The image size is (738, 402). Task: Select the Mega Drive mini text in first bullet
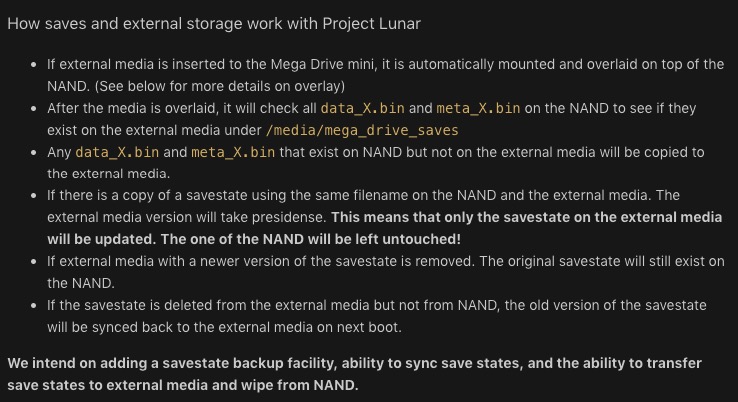323,64
